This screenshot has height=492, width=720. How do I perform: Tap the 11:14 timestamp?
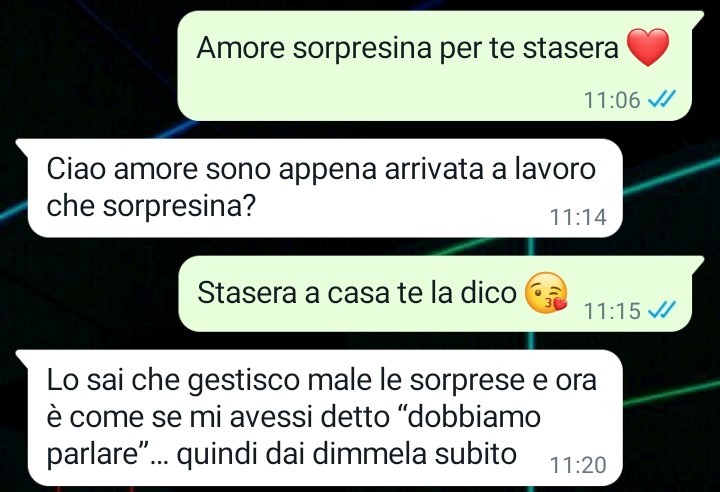tap(578, 217)
